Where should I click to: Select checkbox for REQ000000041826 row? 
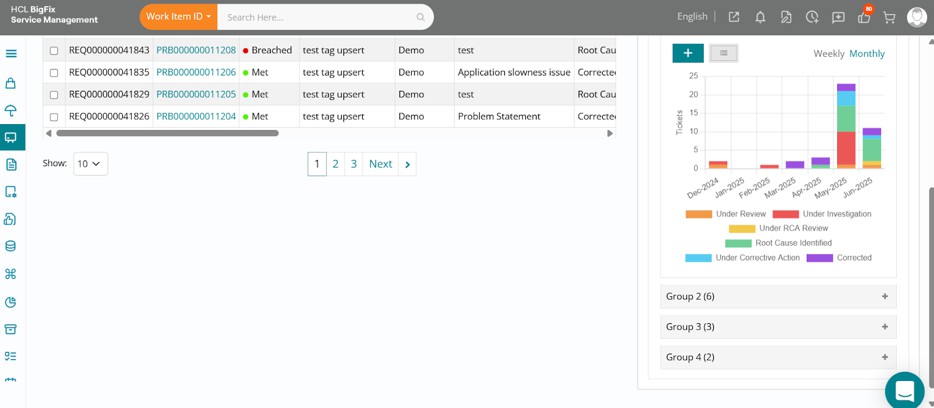coord(54,117)
